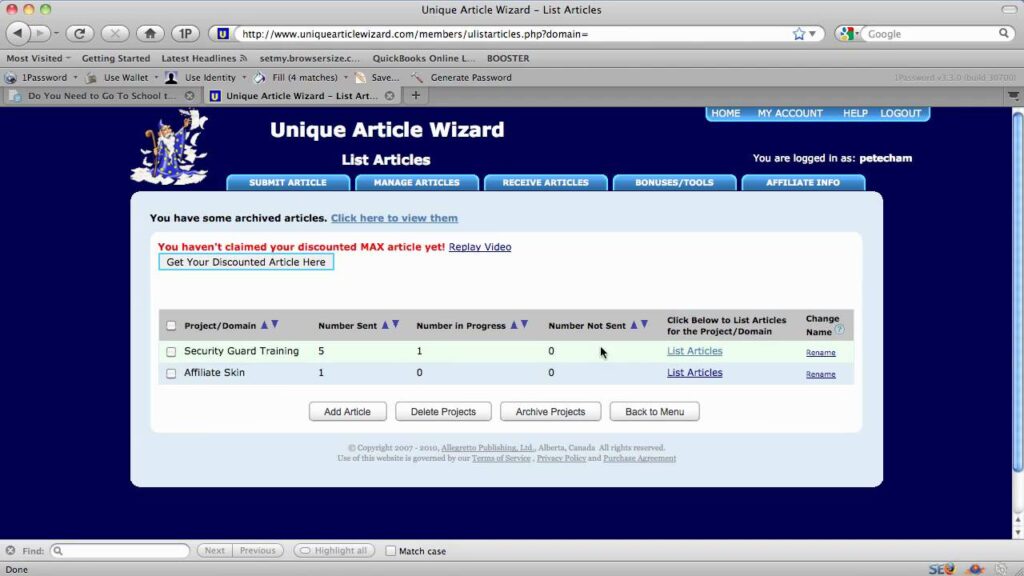
Task: Open the HELP menu item
Action: (x=855, y=113)
